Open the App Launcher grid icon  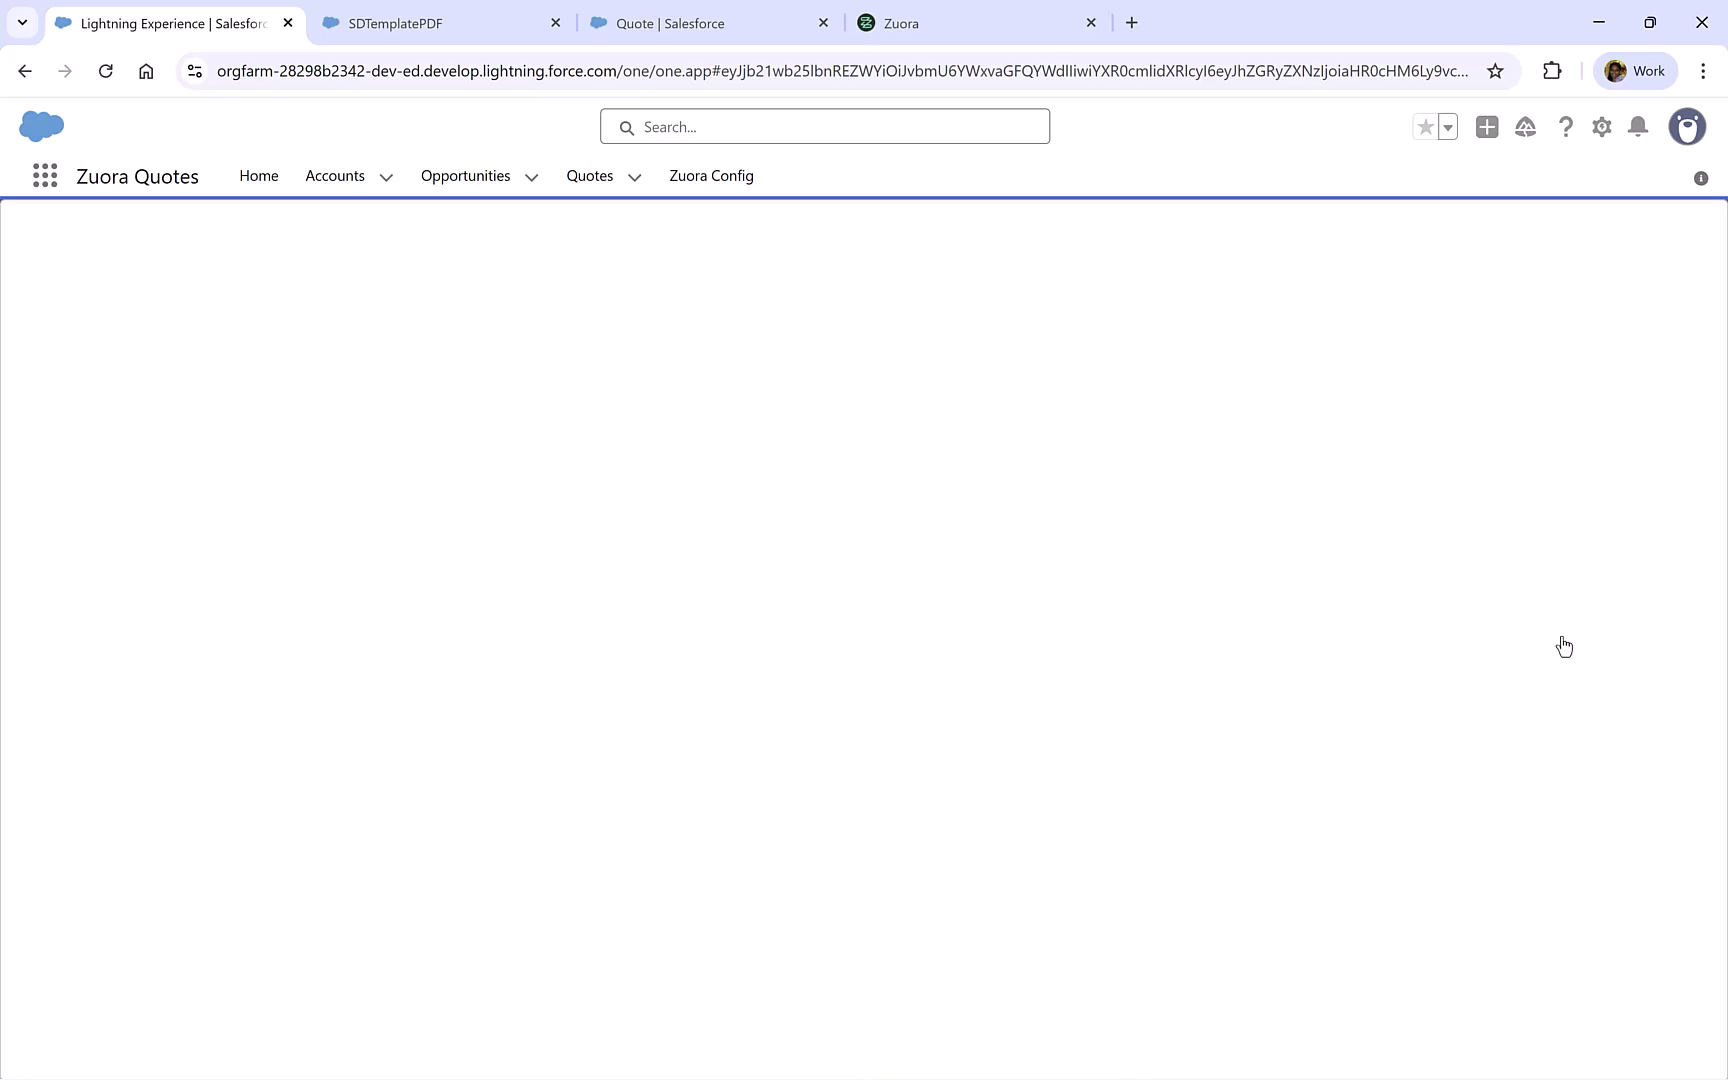coord(44,175)
